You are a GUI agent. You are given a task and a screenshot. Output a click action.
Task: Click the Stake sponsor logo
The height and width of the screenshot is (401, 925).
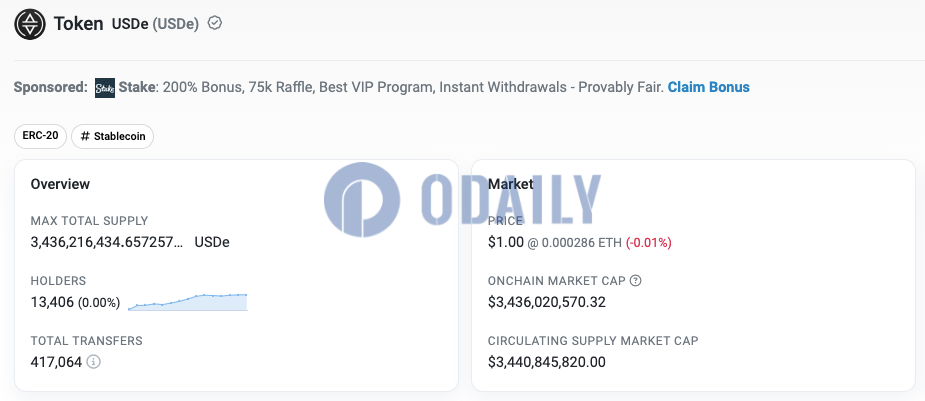pyautogui.click(x=105, y=88)
